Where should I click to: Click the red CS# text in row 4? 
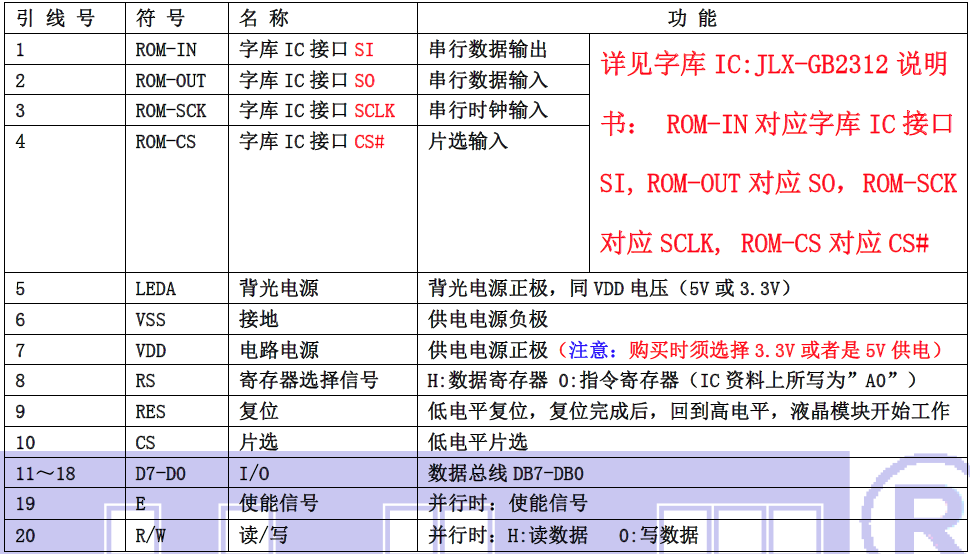point(370,142)
